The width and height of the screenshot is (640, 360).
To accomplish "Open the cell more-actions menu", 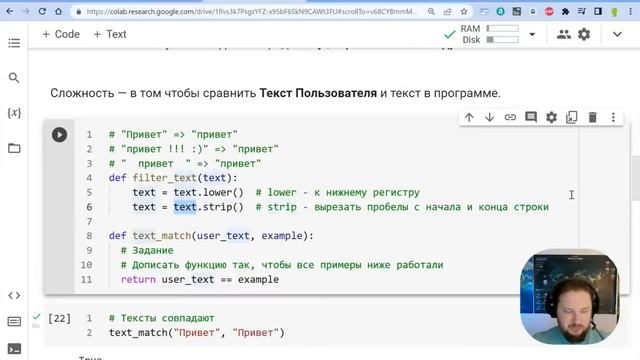I will pos(613,118).
